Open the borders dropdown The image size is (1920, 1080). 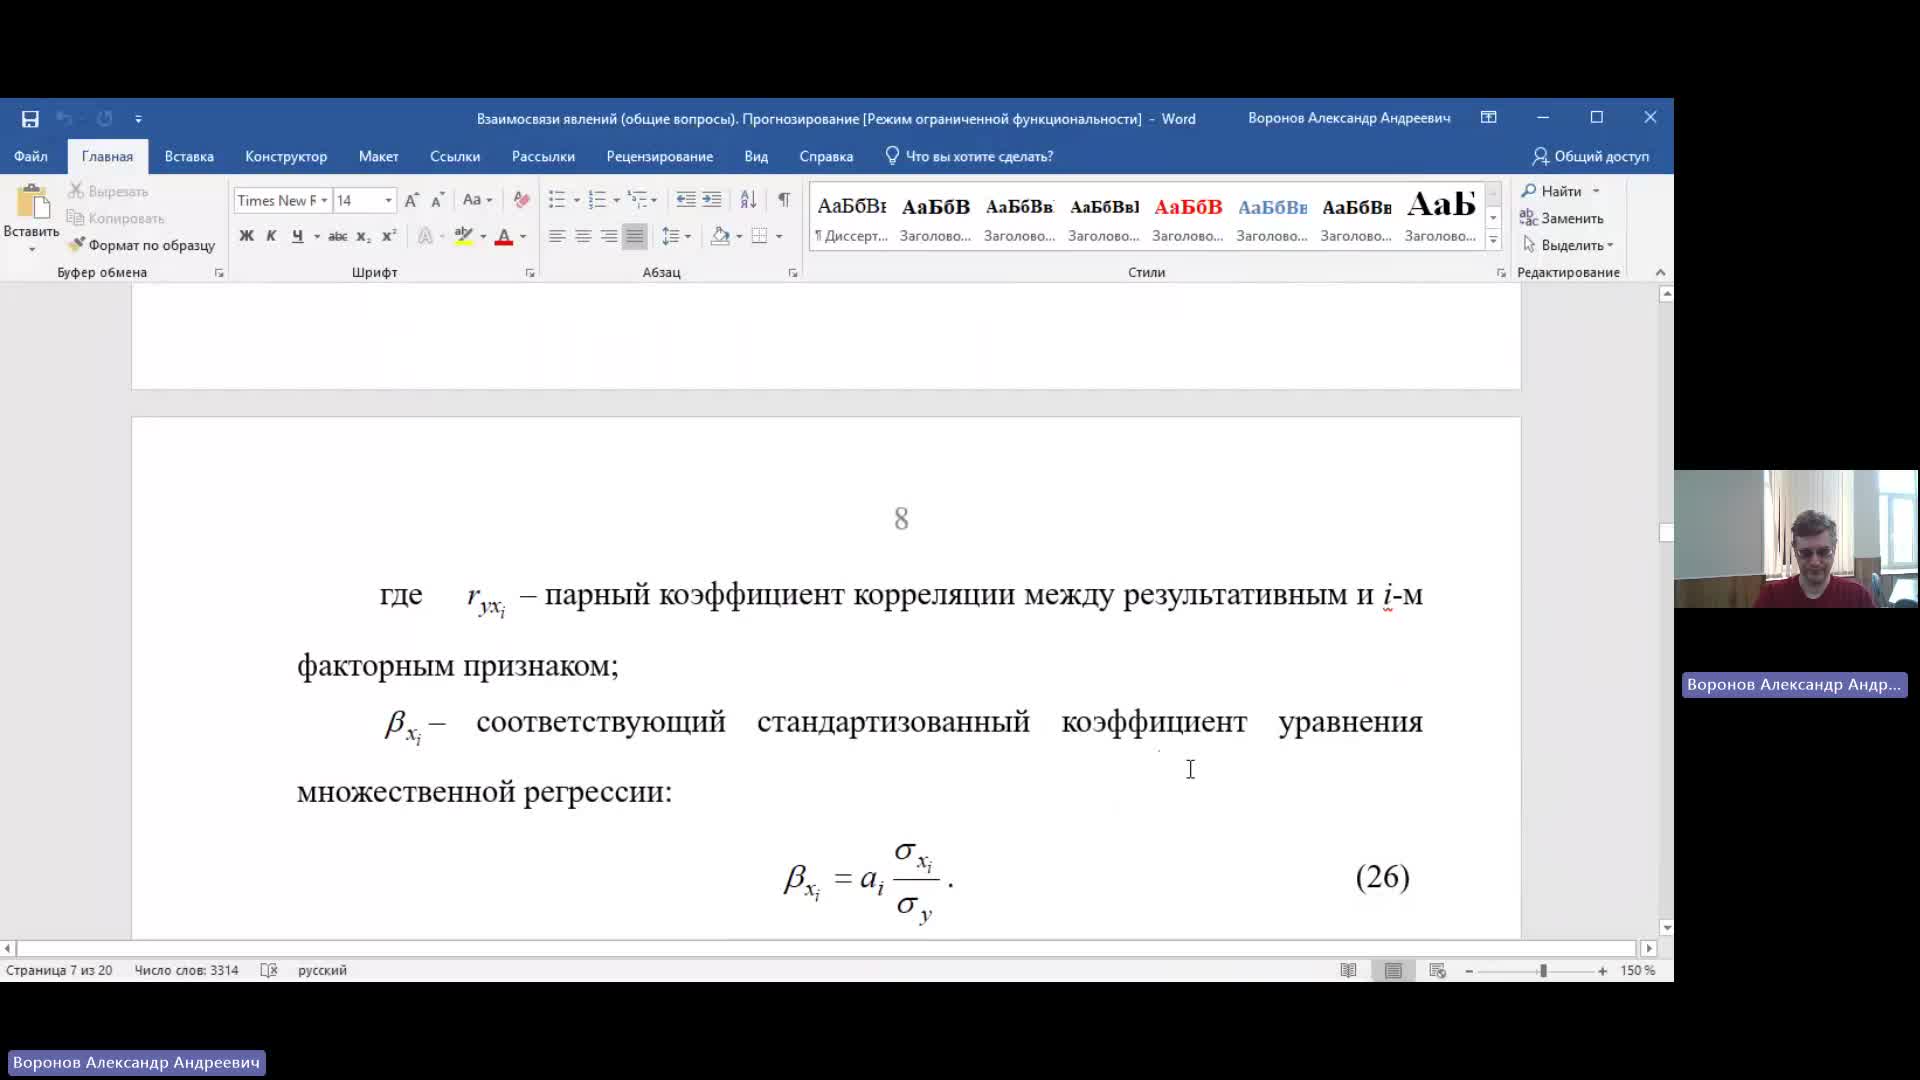779,236
